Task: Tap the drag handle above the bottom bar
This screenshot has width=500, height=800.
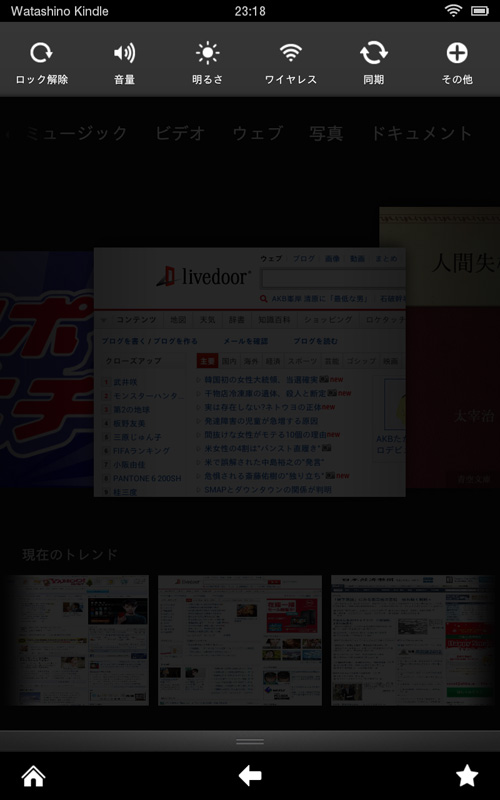Action: click(250, 741)
